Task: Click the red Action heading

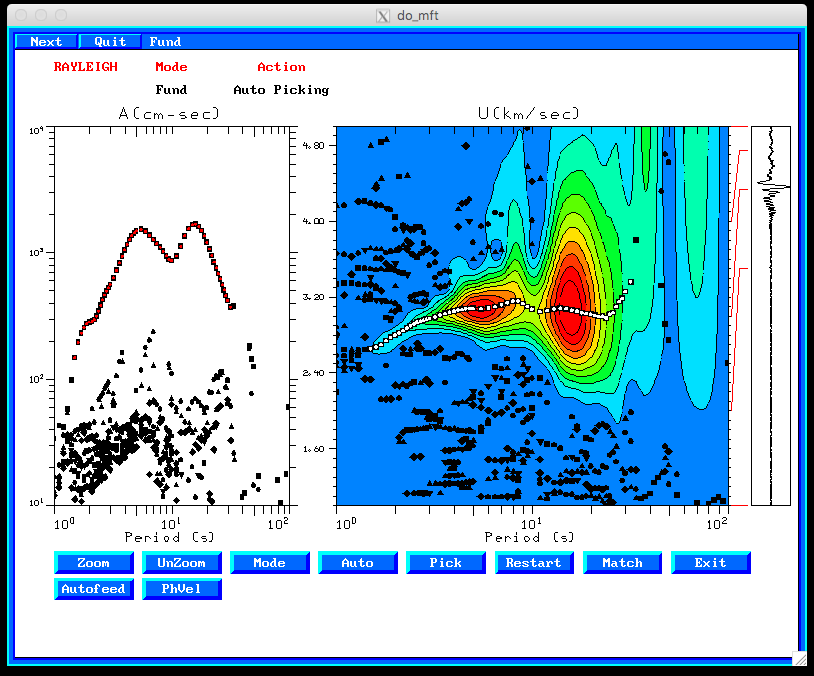Action: coord(281,67)
